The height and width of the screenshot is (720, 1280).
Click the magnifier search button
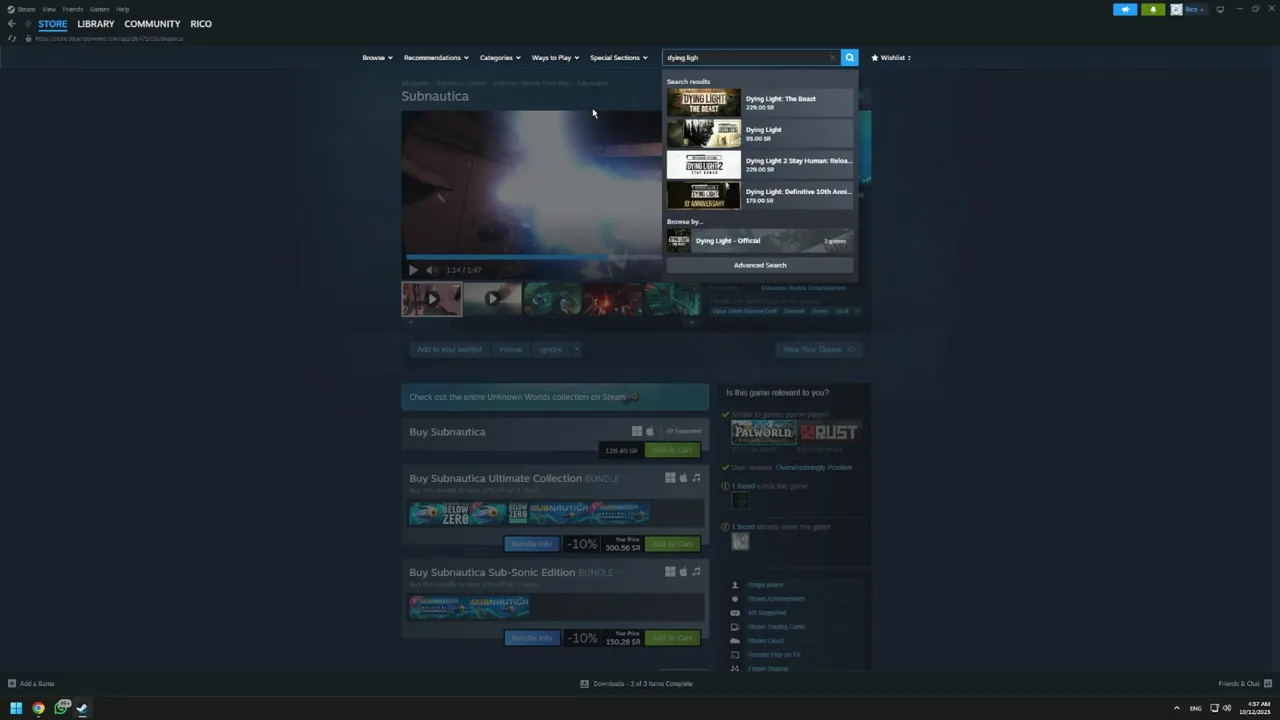click(849, 58)
